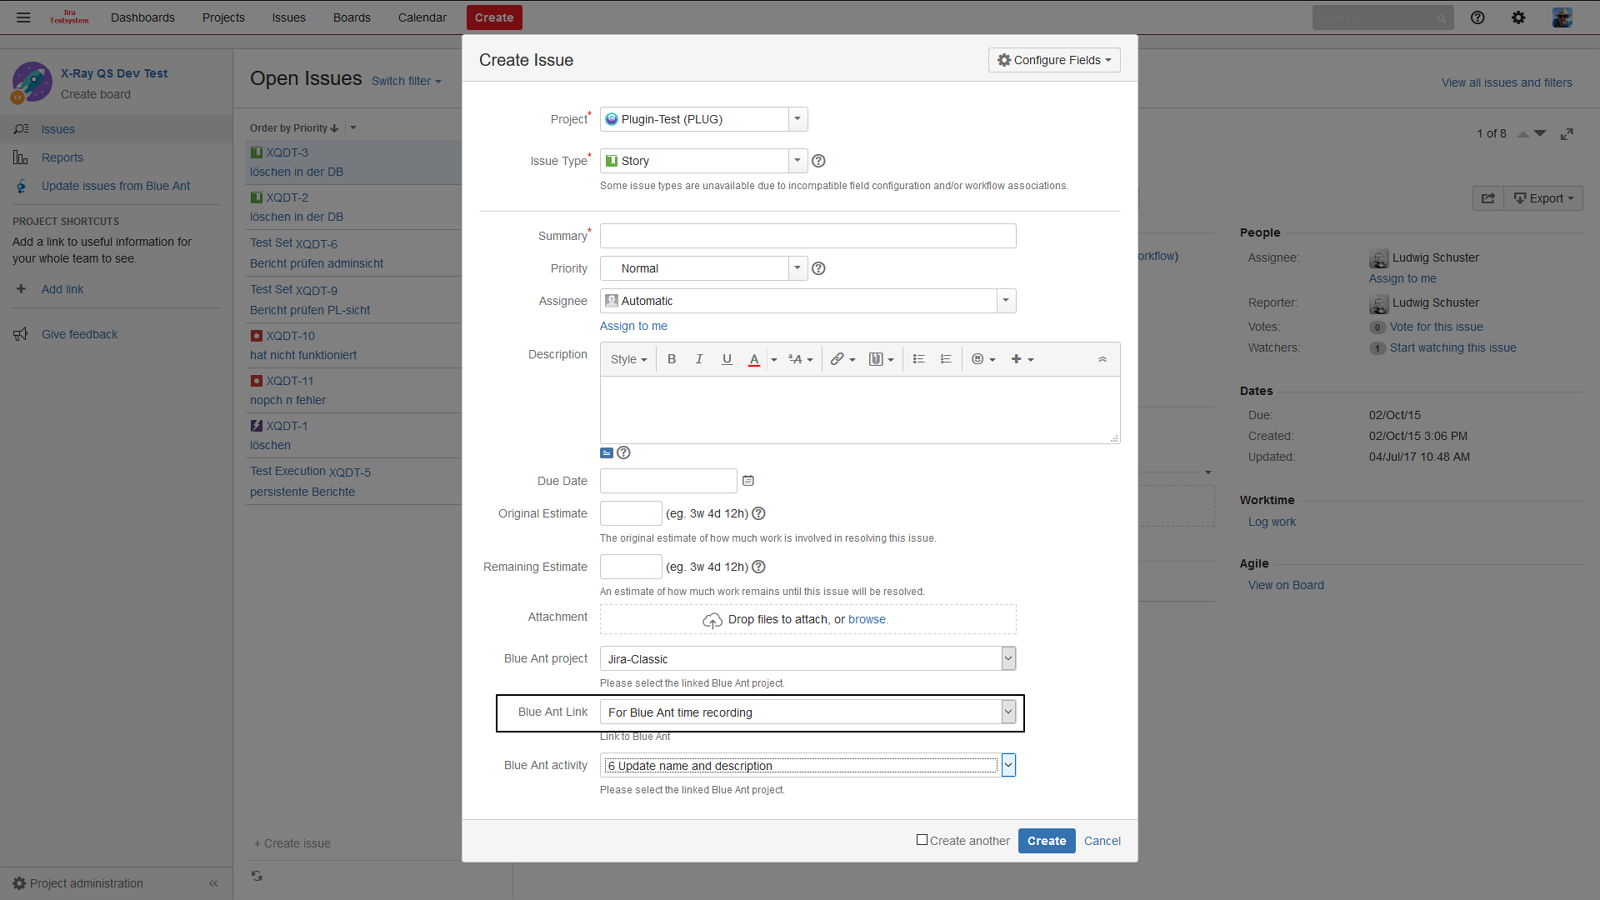Open the Export dropdown
This screenshot has height=900, width=1600.
(1544, 198)
